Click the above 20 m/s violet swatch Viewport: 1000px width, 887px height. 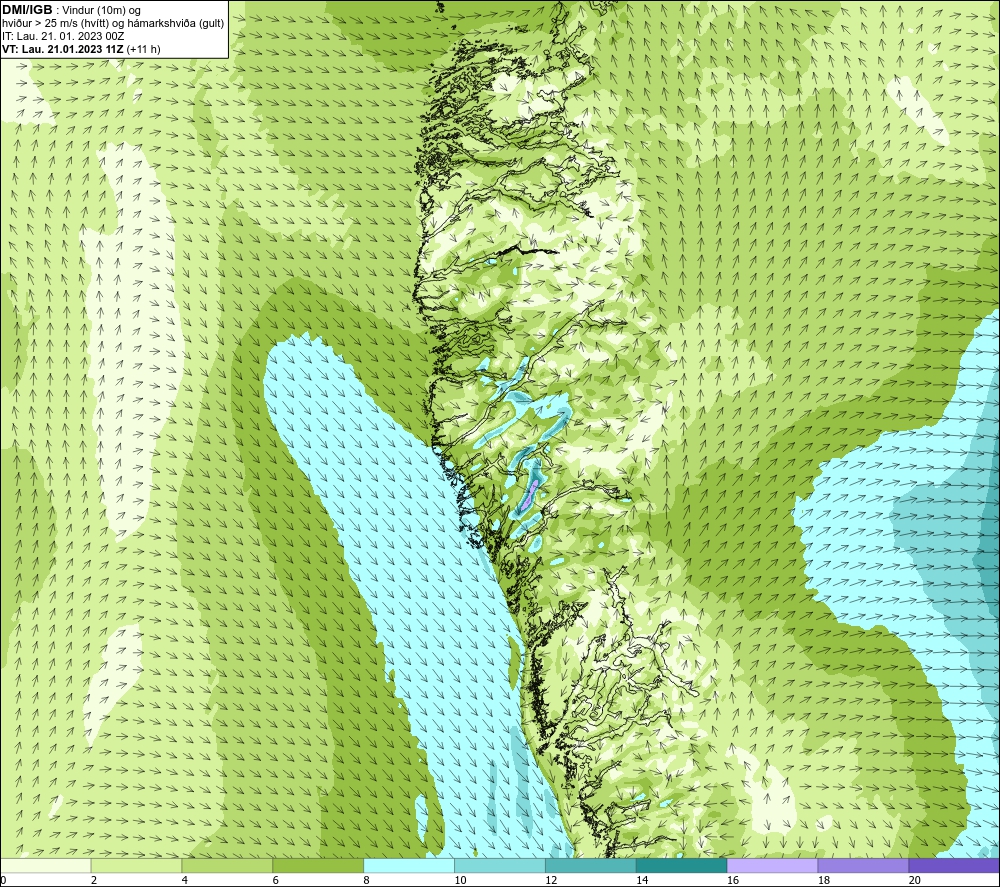coord(953,865)
